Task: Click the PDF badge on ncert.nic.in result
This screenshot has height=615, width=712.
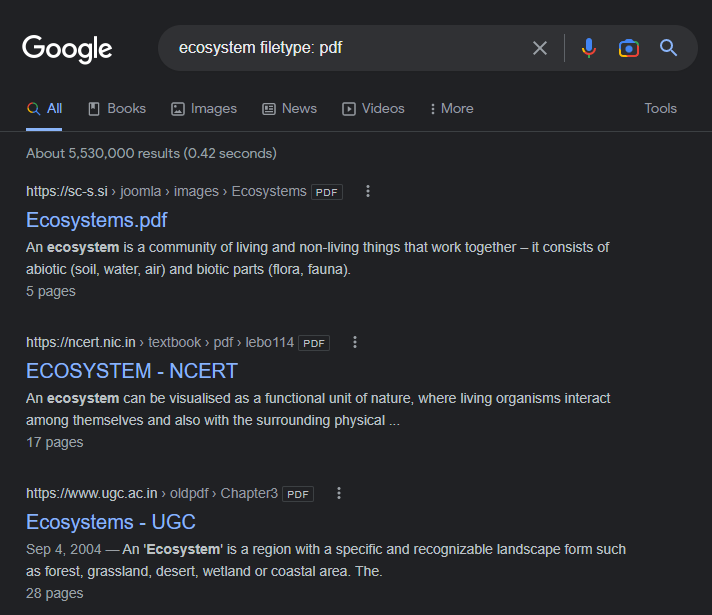Action: (x=314, y=343)
